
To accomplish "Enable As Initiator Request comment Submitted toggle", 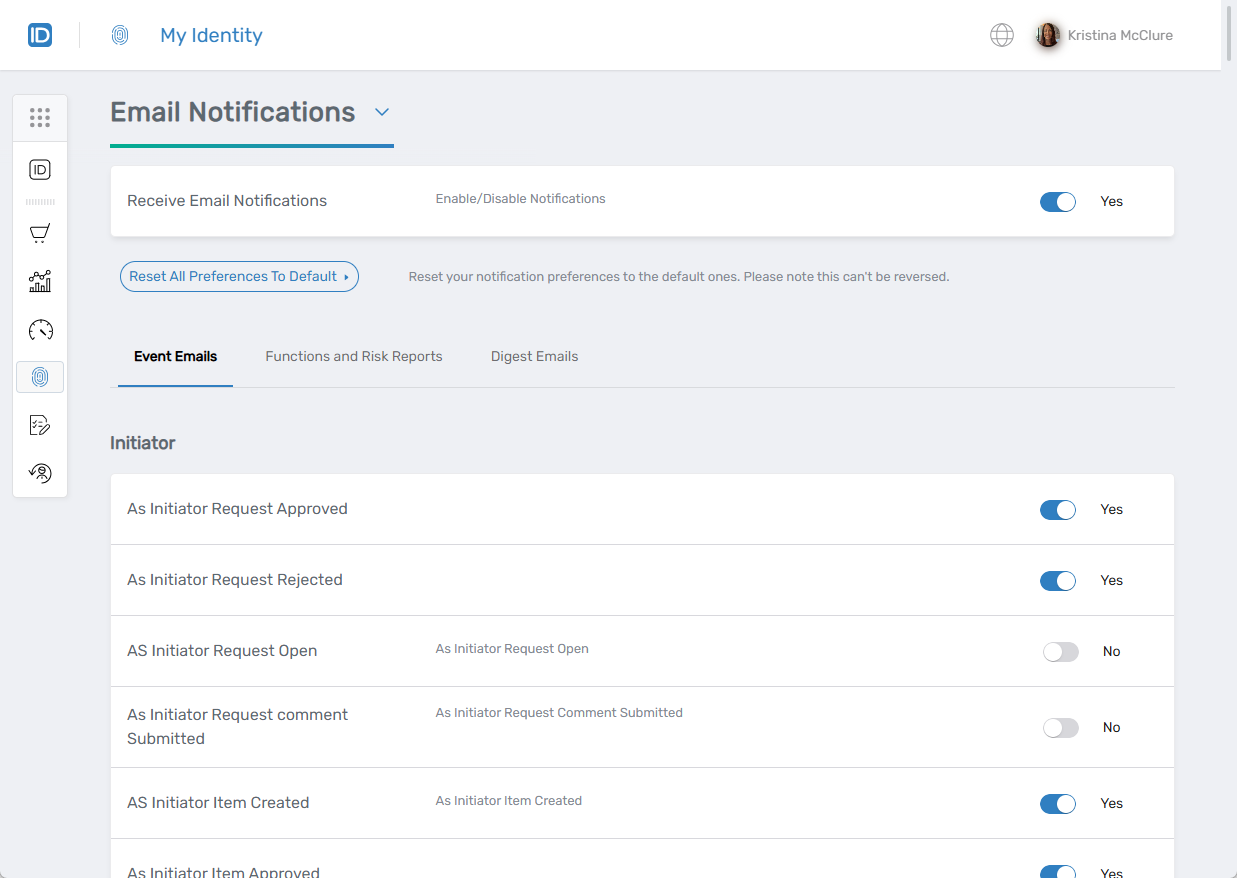I will (1060, 728).
